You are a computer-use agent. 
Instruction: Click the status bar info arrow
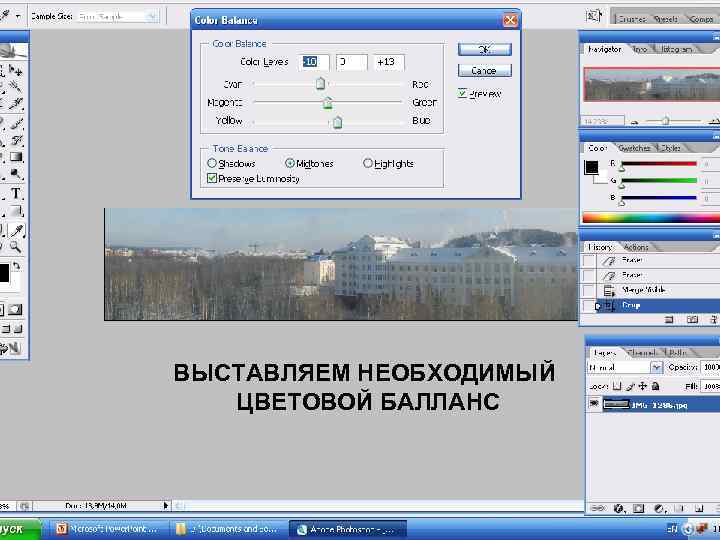pyautogui.click(x=166, y=506)
